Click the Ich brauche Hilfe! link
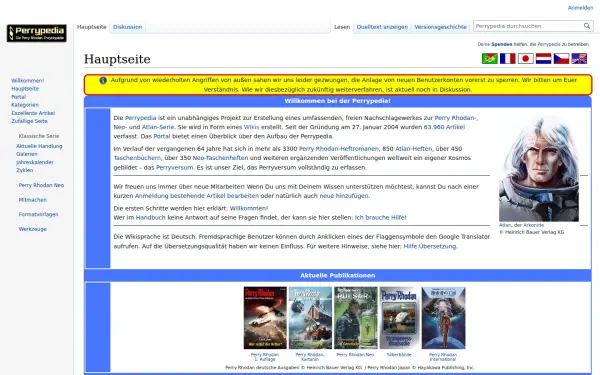600x375 pixels. (x=380, y=217)
